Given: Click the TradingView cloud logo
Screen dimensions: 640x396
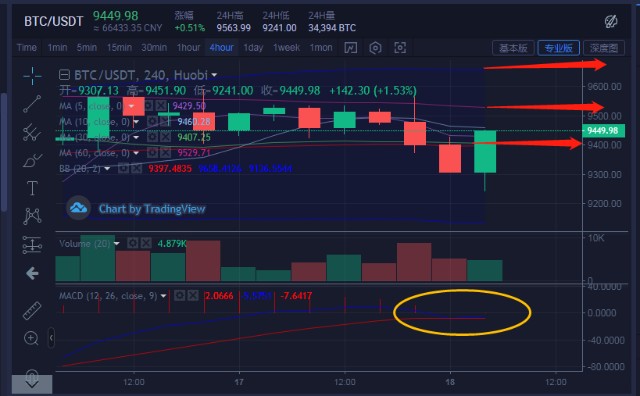Looking at the screenshot, I should 78,208.
